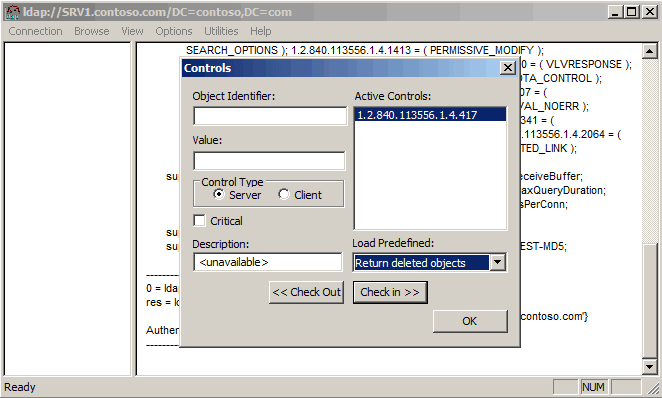Select active control 1.2.840.113556.1.4.417
The height and width of the screenshot is (398, 662).
click(x=430, y=115)
